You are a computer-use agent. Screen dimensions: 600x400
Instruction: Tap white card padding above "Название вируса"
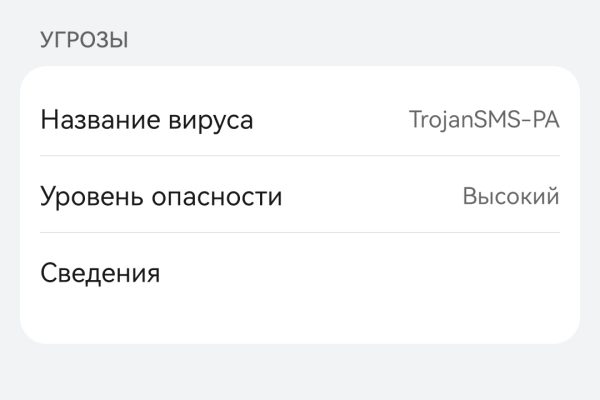click(x=300, y=80)
